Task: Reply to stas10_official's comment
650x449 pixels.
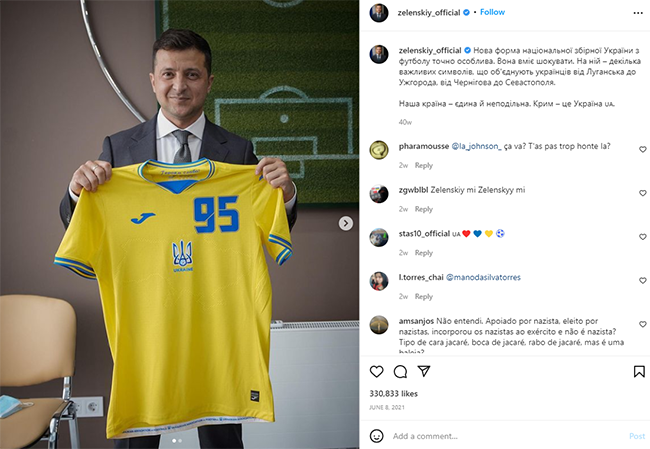Action: coord(424,253)
